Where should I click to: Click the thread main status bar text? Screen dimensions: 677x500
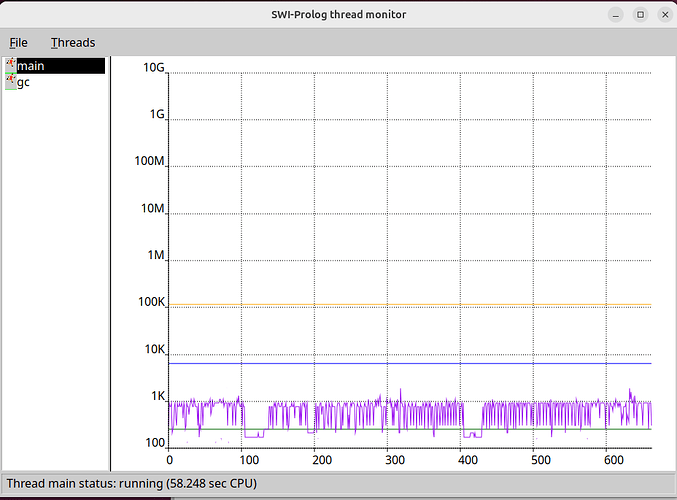132,483
